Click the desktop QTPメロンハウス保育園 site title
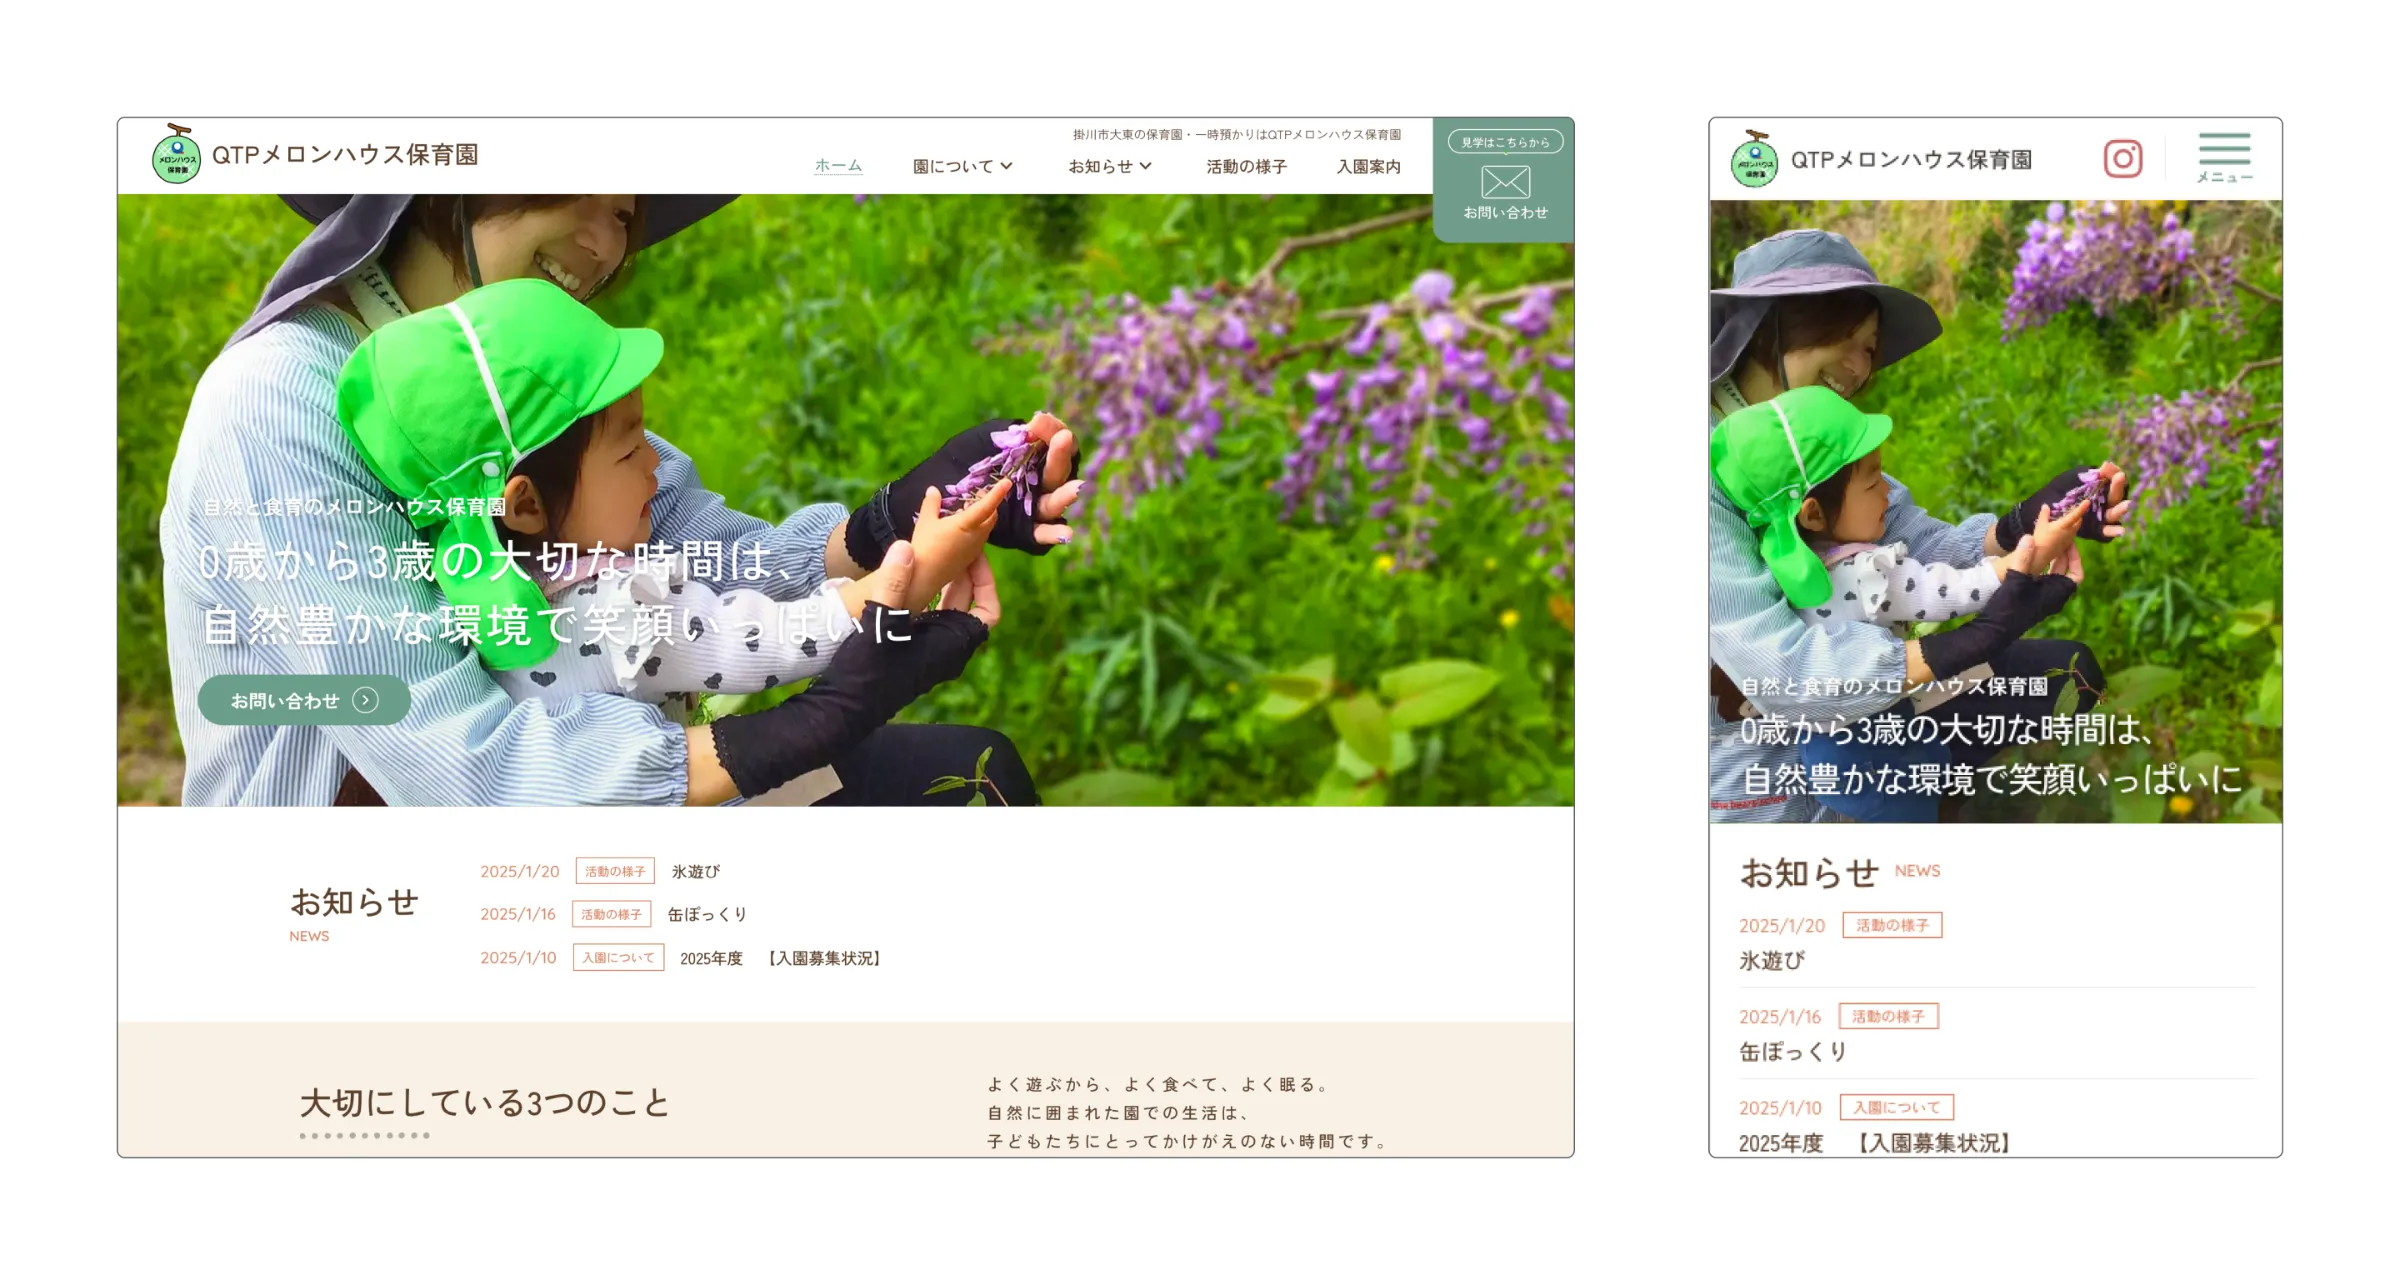This screenshot has width=2400, height=1276. point(345,155)
